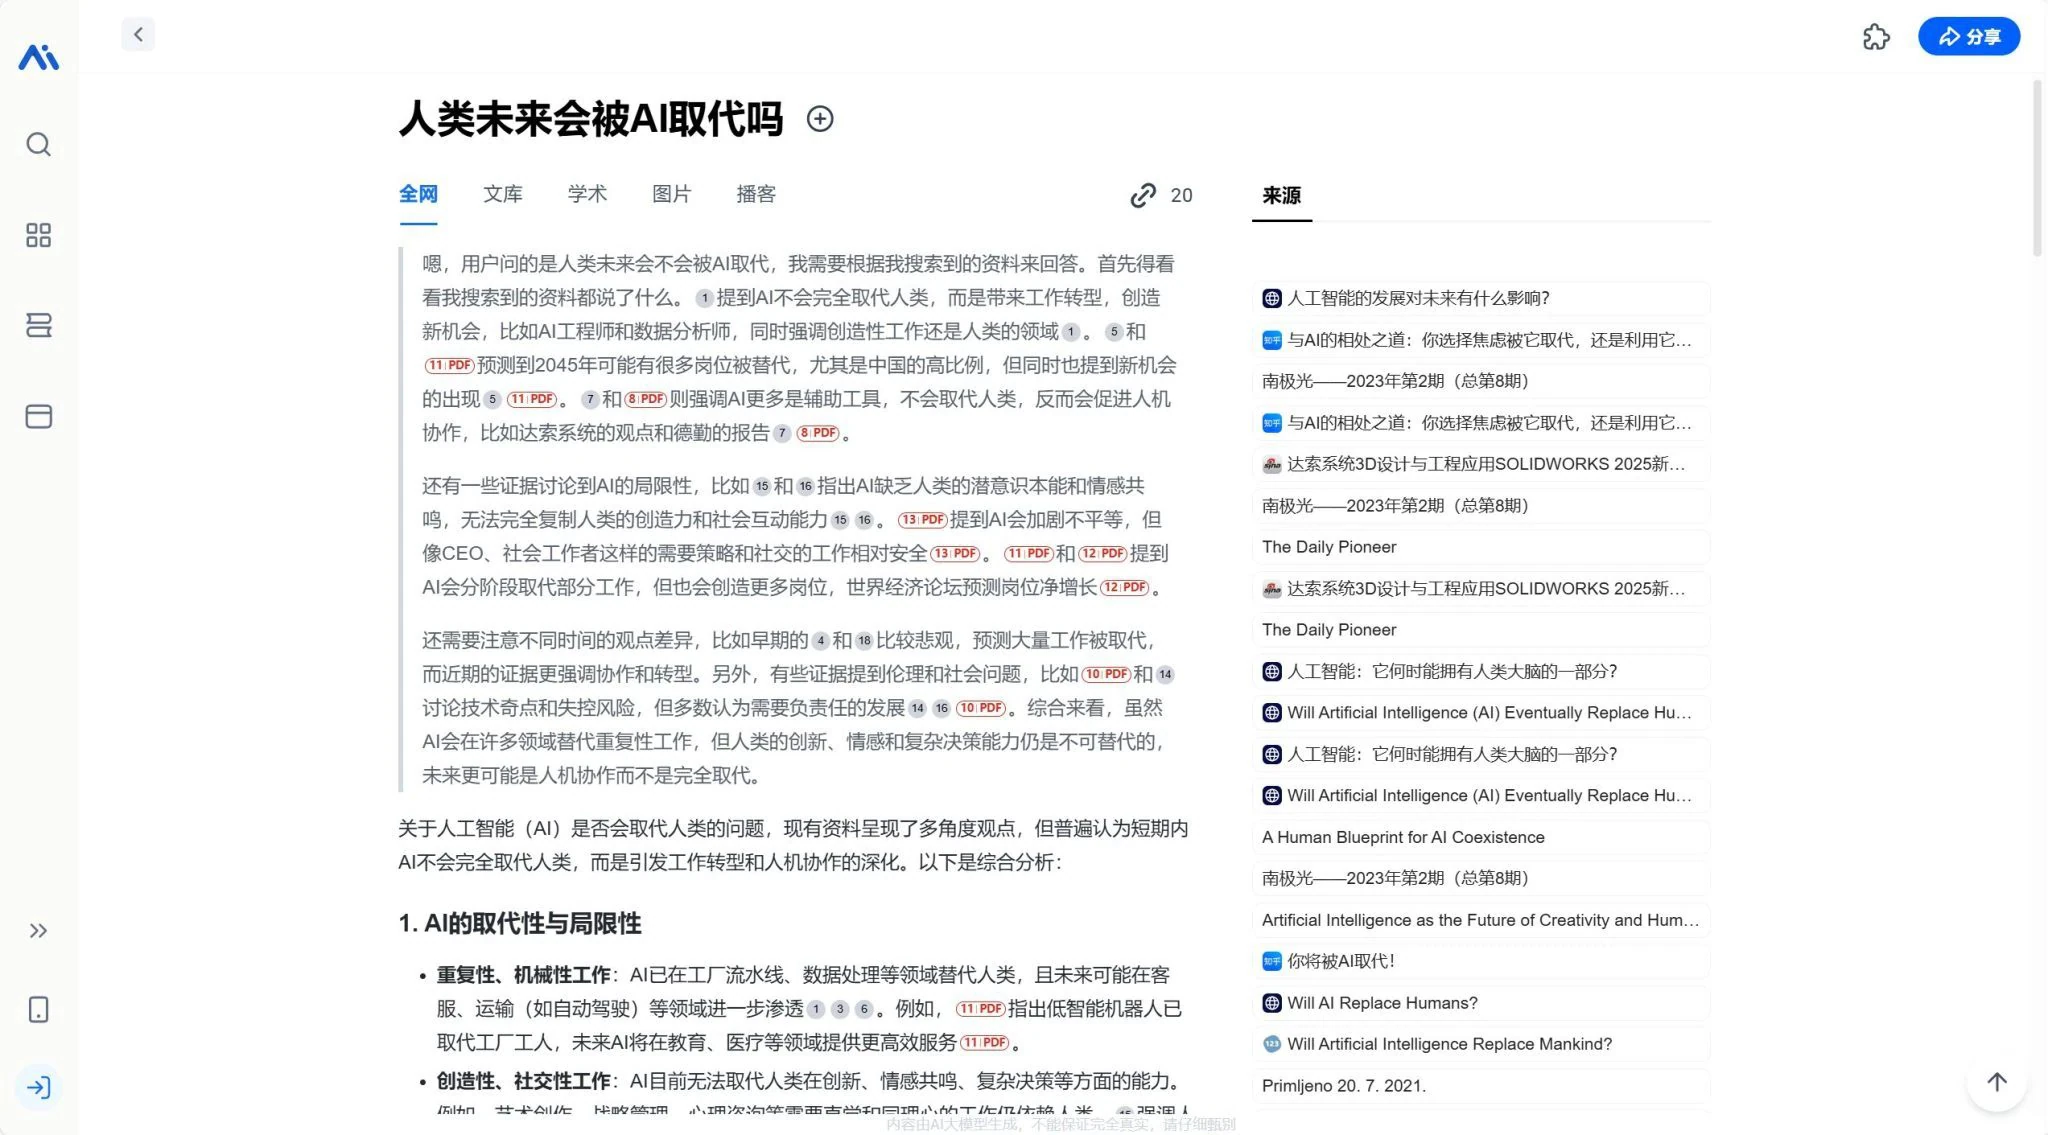Click the plus circle icon beside the title
Viewport: 2048px width, 1135px height.
pos(820,119)
